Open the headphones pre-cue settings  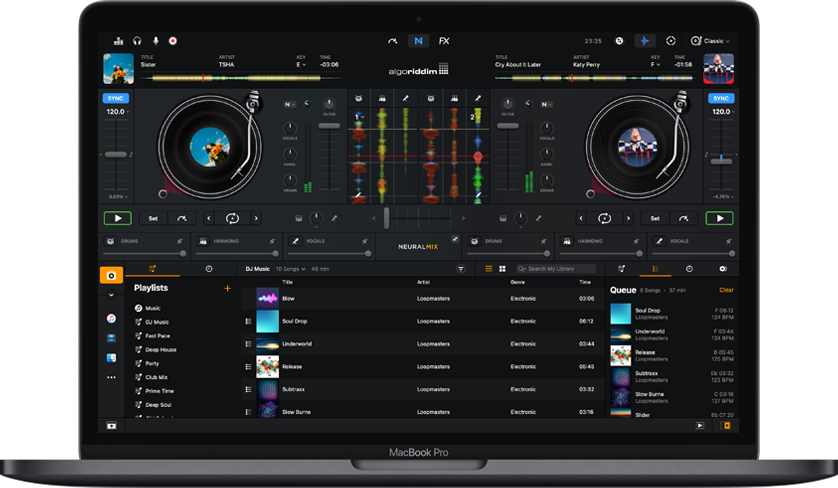(137, 41)
